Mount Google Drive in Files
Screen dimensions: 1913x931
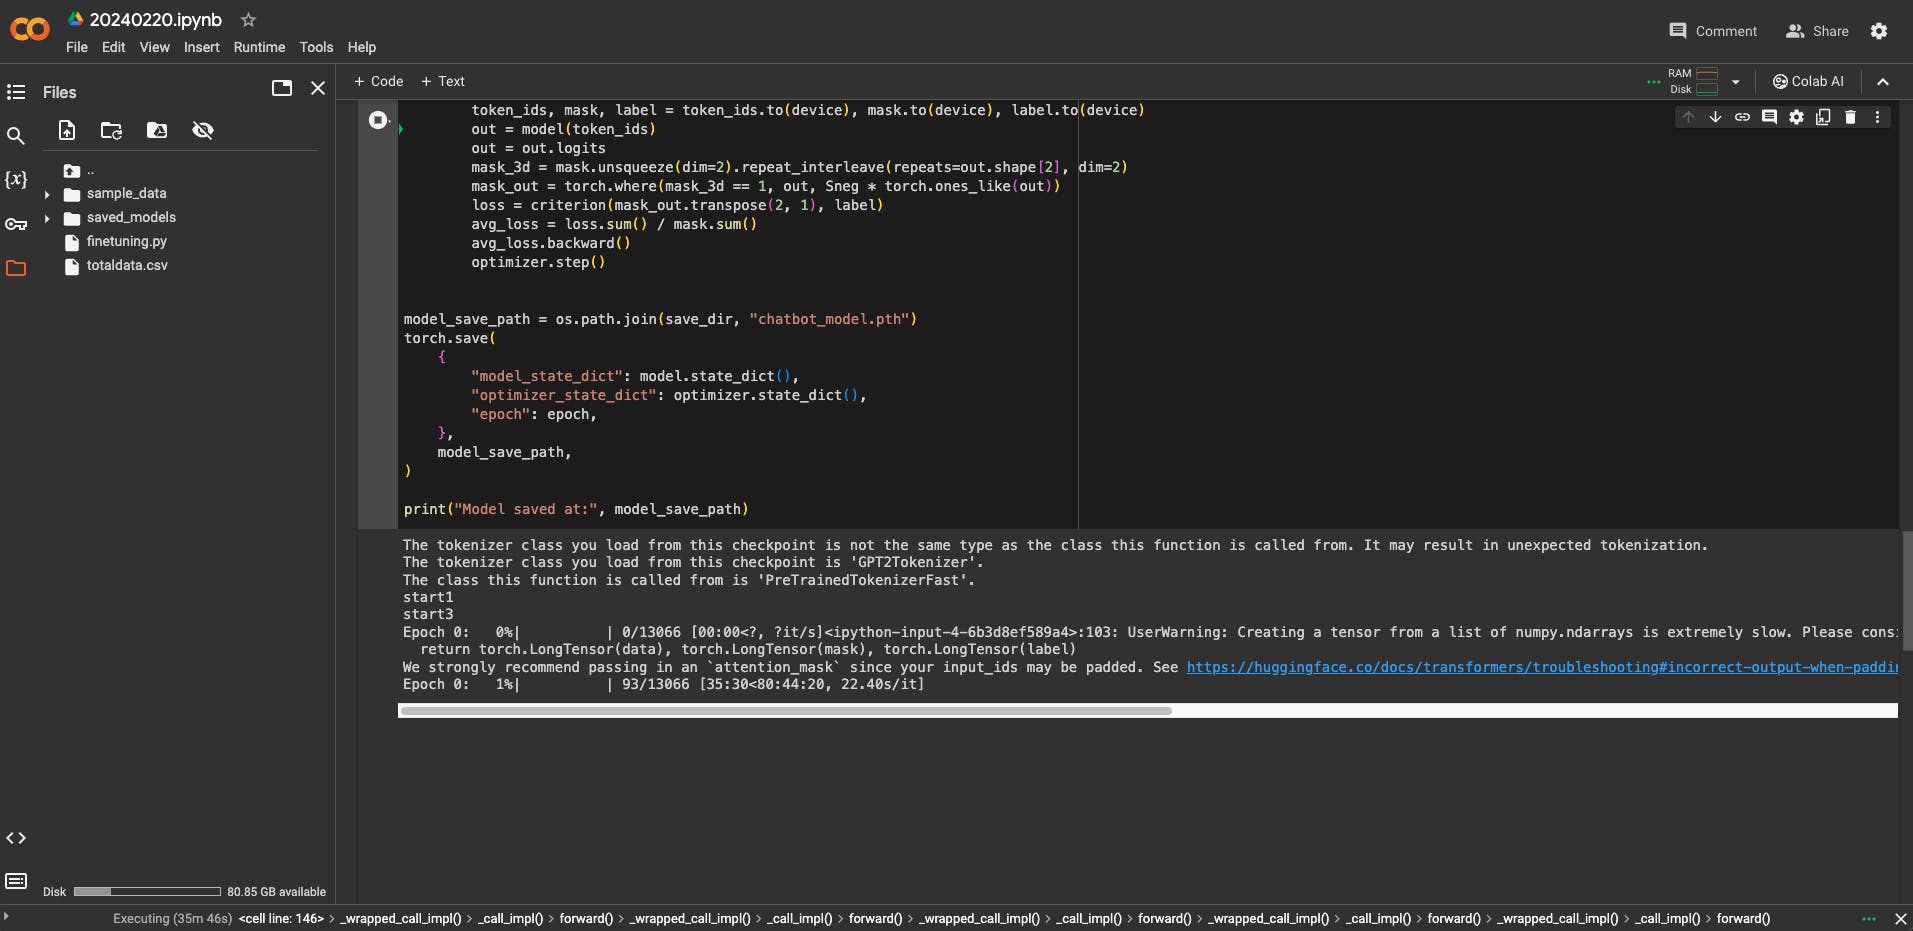point(157,130)
